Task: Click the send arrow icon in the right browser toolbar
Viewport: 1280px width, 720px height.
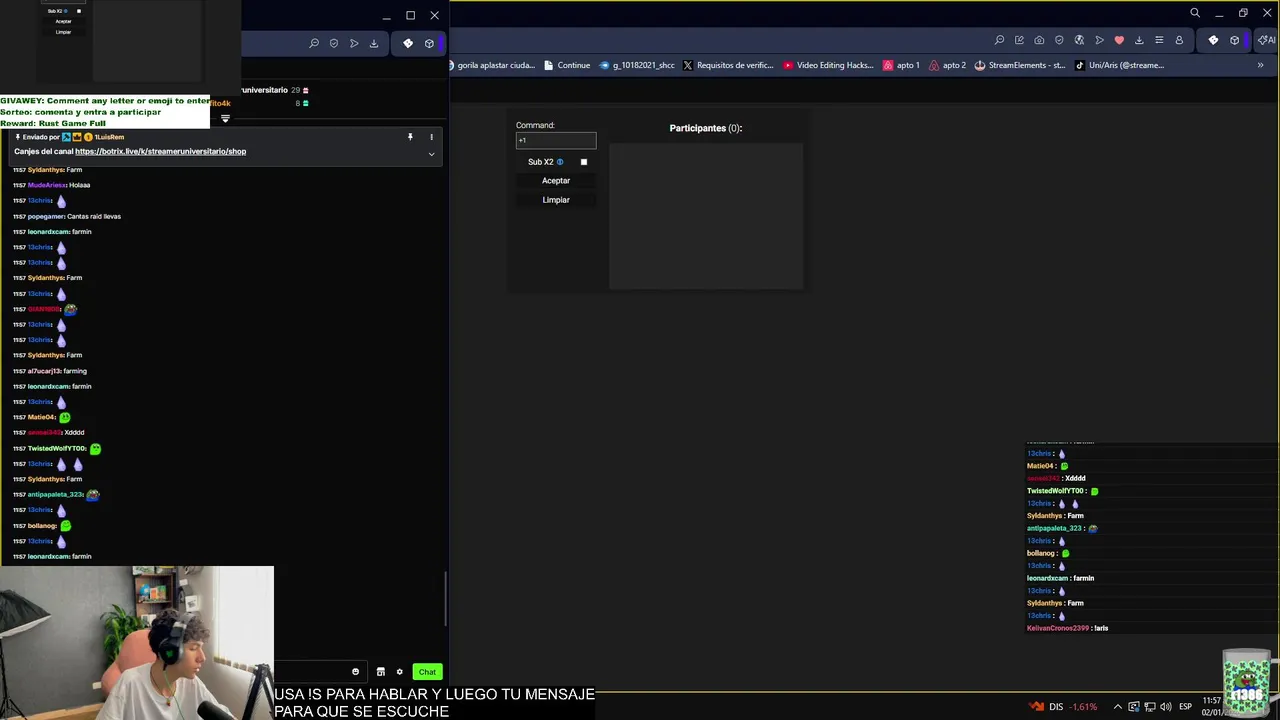Action: pyautogui.click(x=1099, y=40)
